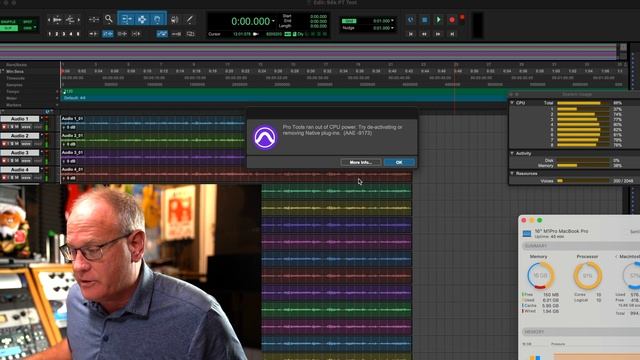
Task: Click the Return to Zero button
Action: 411,34
